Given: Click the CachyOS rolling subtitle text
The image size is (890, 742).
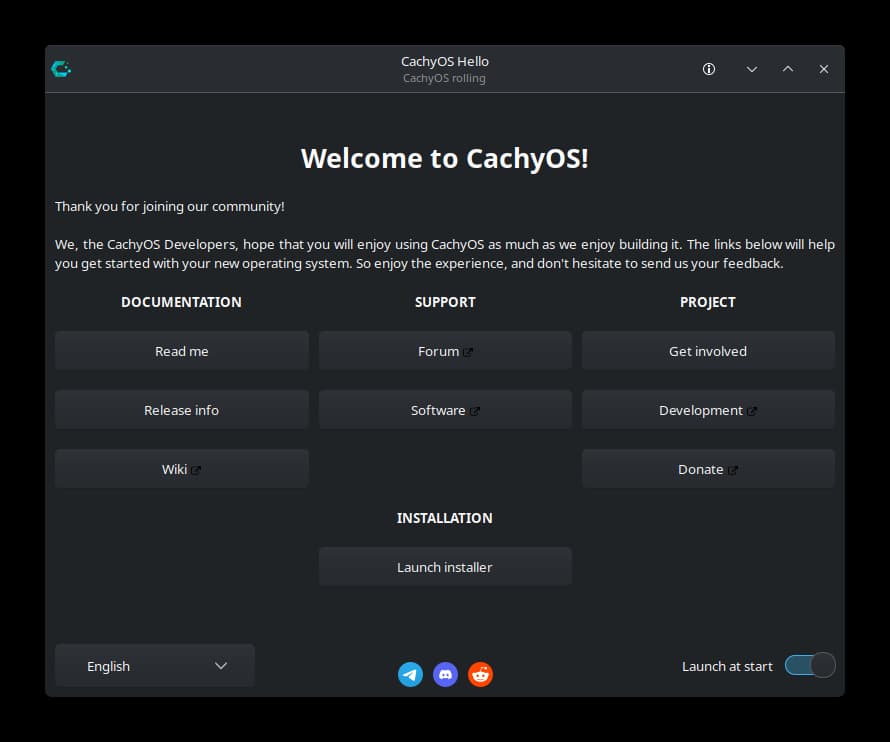Looking at the screenshot, I should coord(444,78).
